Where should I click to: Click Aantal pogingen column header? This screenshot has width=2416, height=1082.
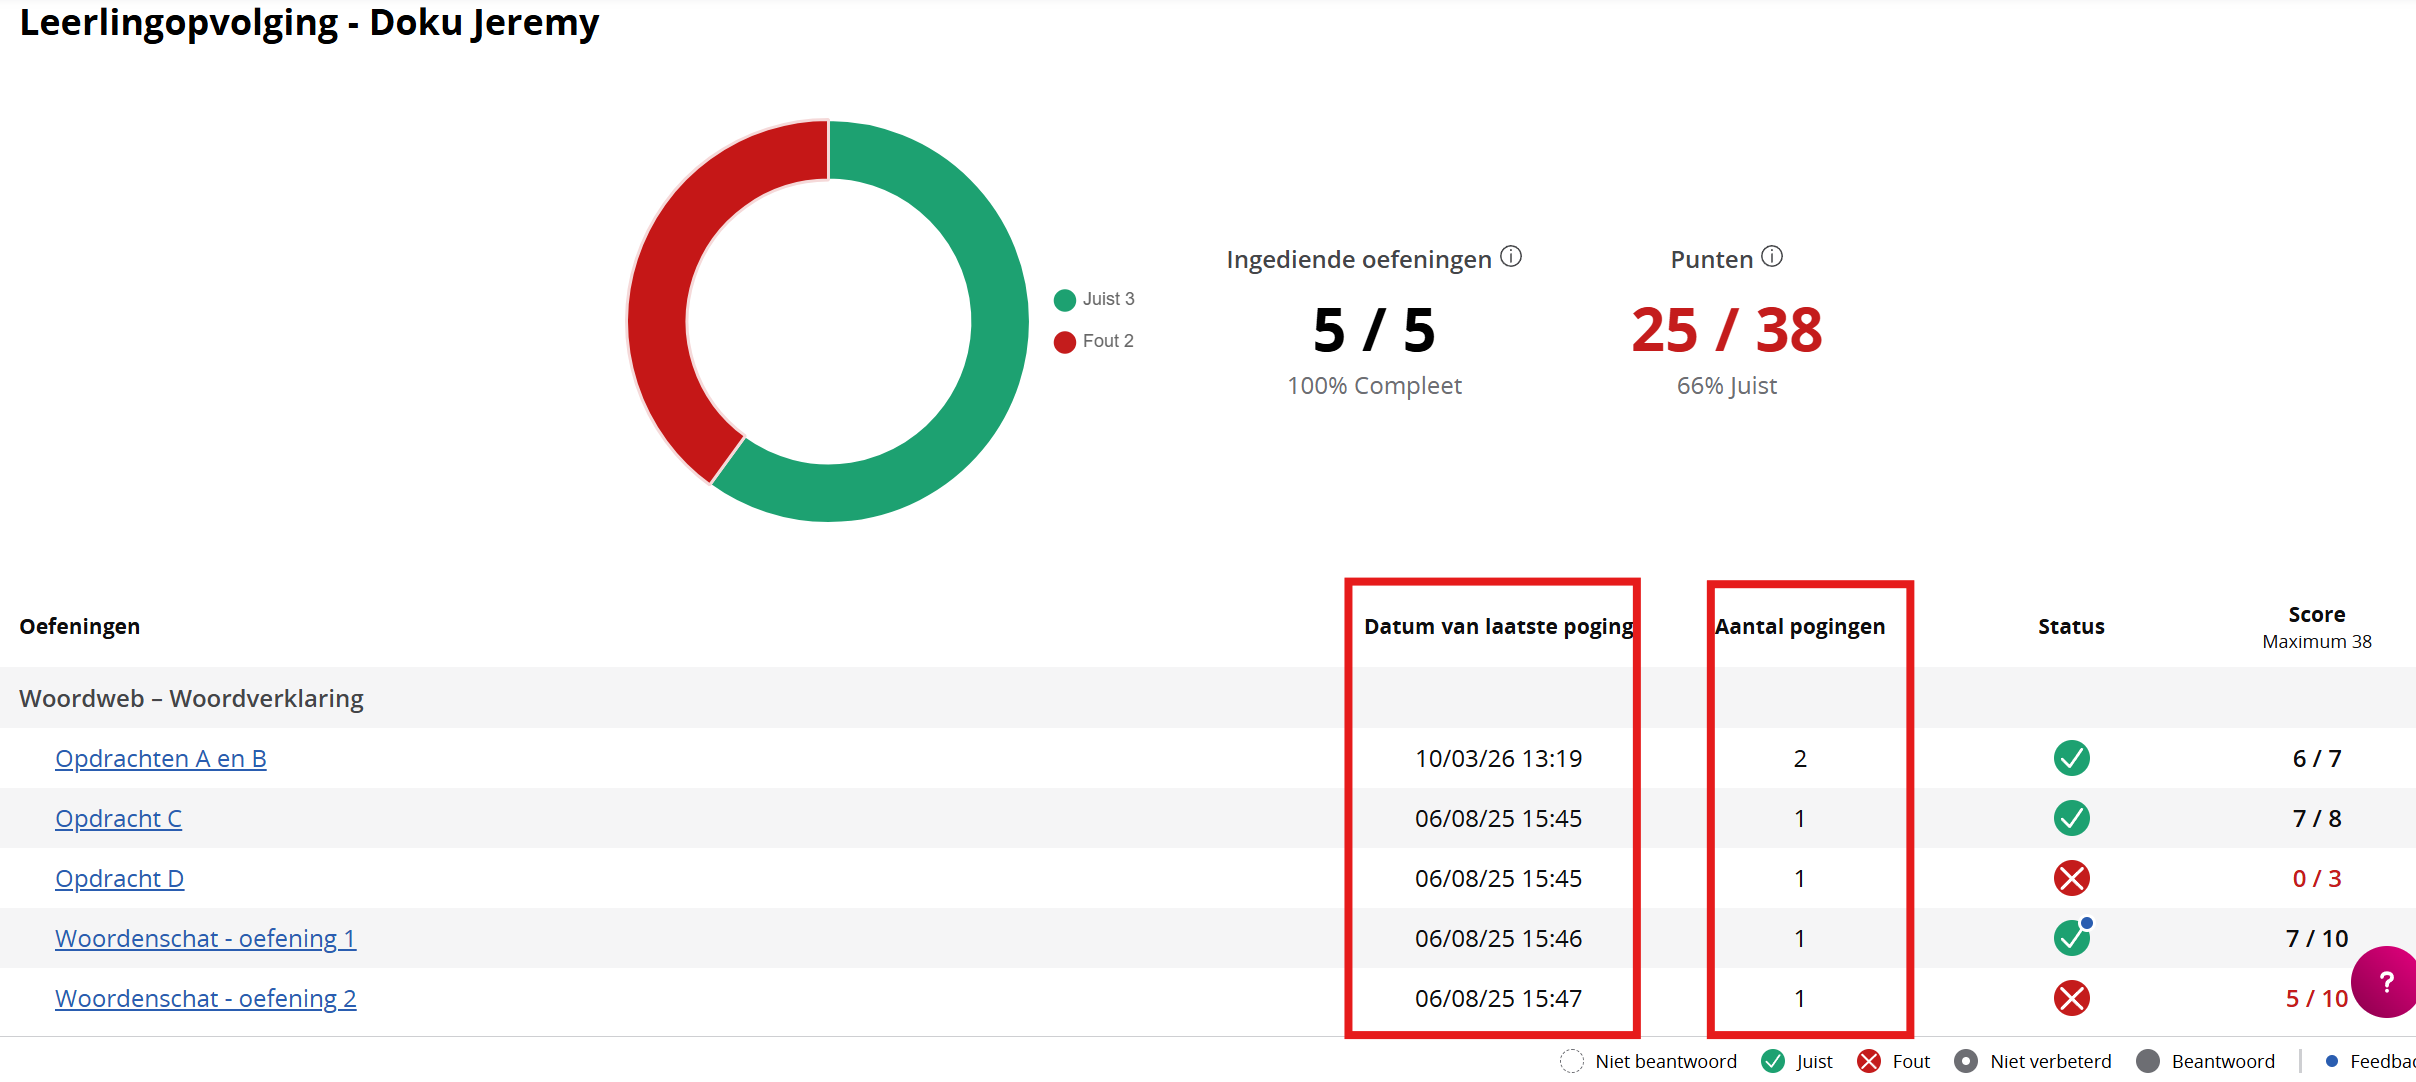pyautogui.click(x=1800, y=627)
